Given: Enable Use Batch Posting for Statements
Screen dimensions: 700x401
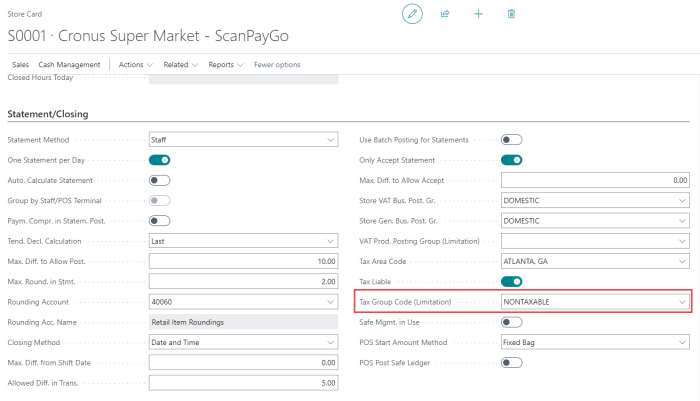Looking at the screenshot, I should point(512,140).
